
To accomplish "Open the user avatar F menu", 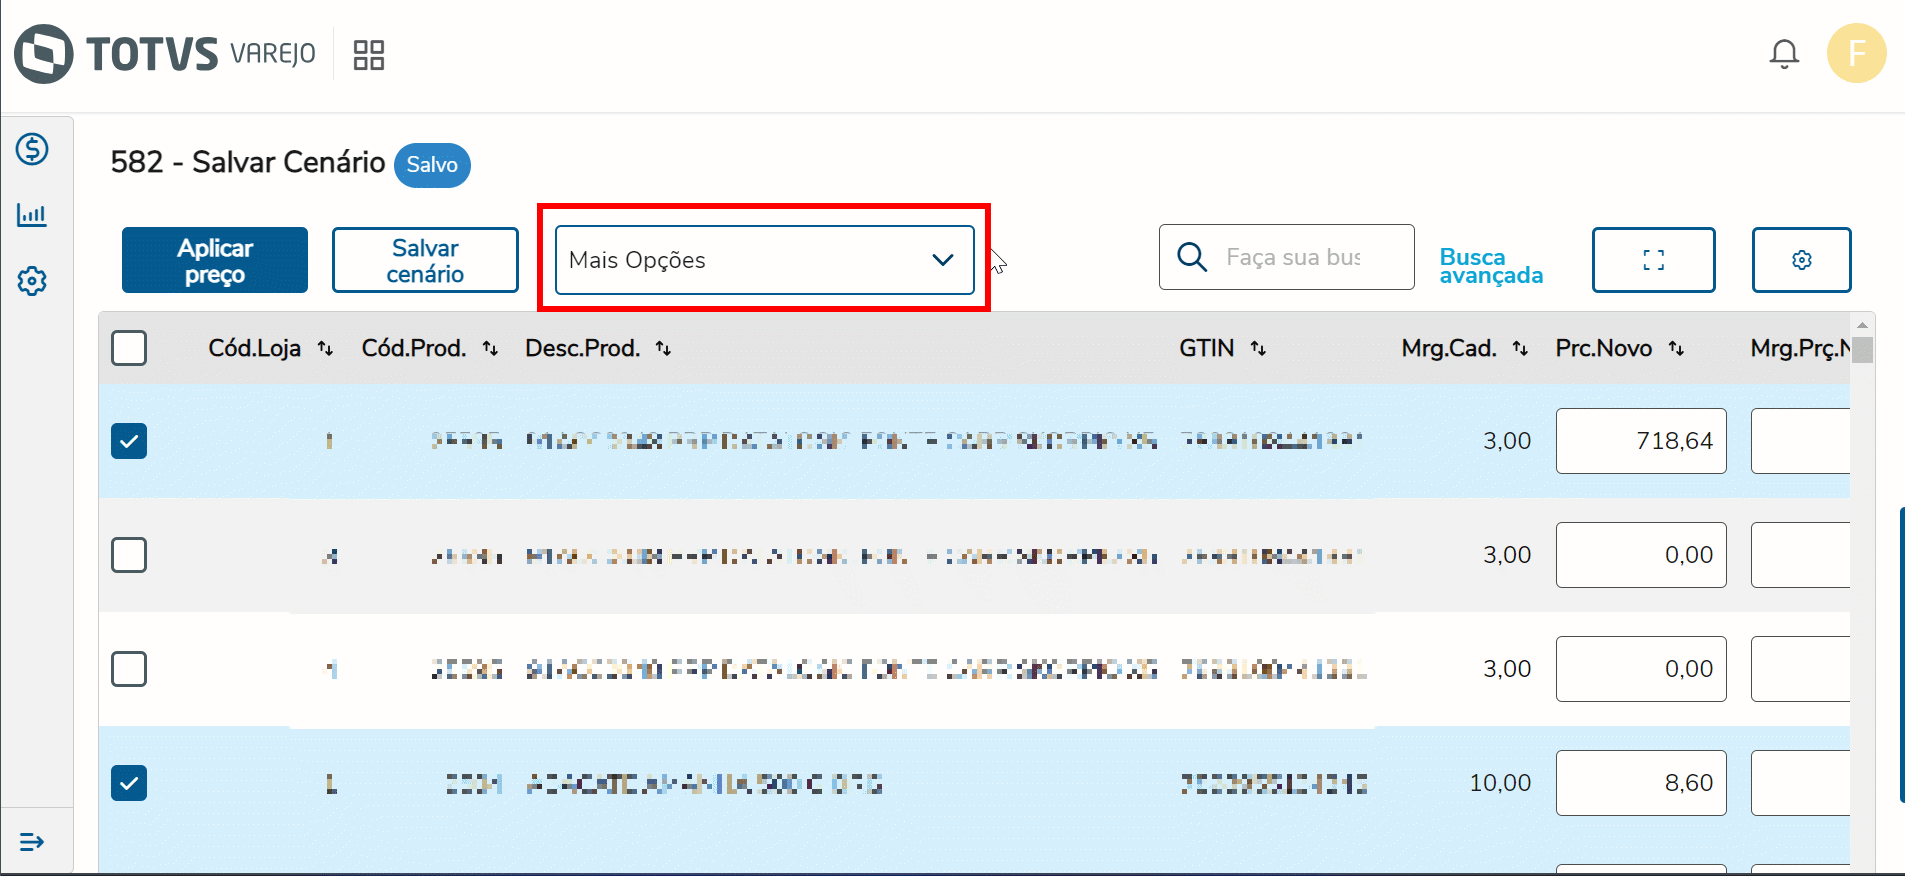I will tap(1857, 53).
